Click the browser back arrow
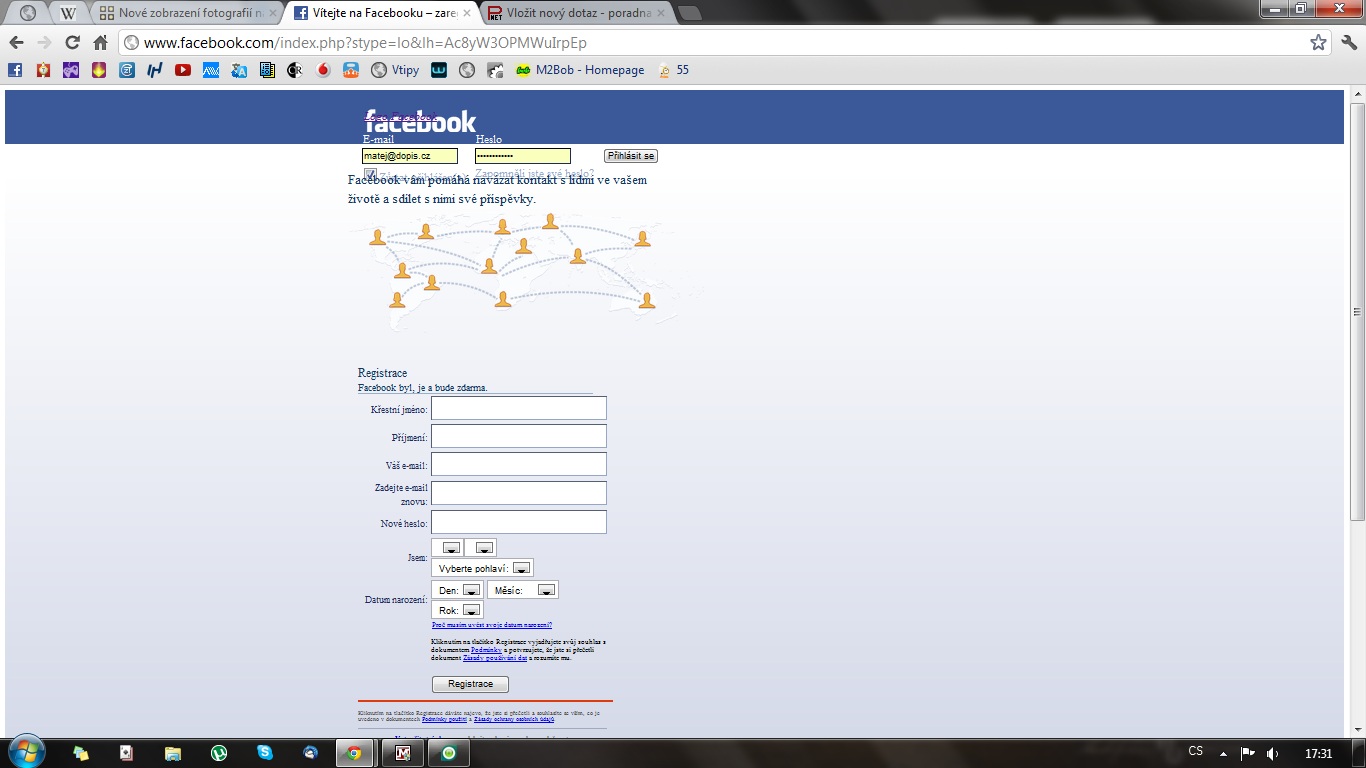Viewport: 1366px width, 768px height. coord(16,43)
